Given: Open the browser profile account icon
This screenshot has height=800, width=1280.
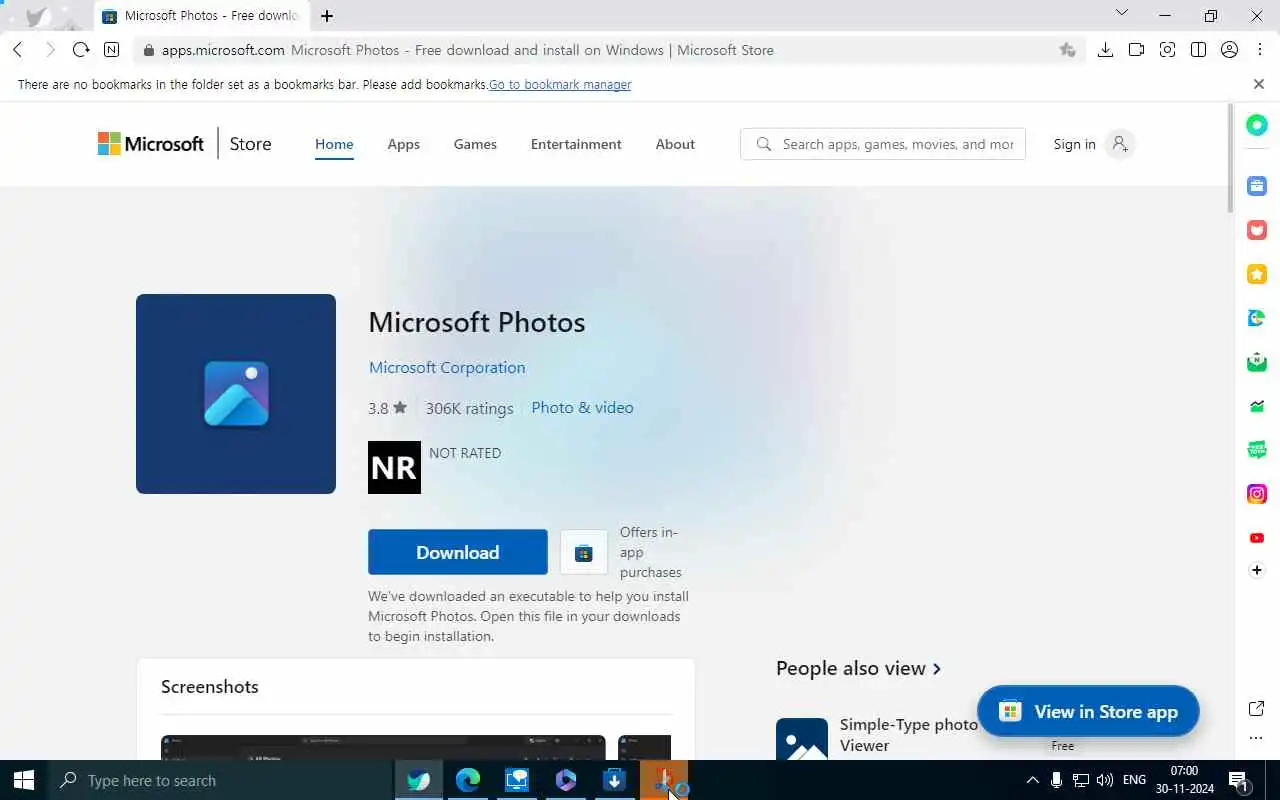Looking at the screenshot, I should (1229, 50).
